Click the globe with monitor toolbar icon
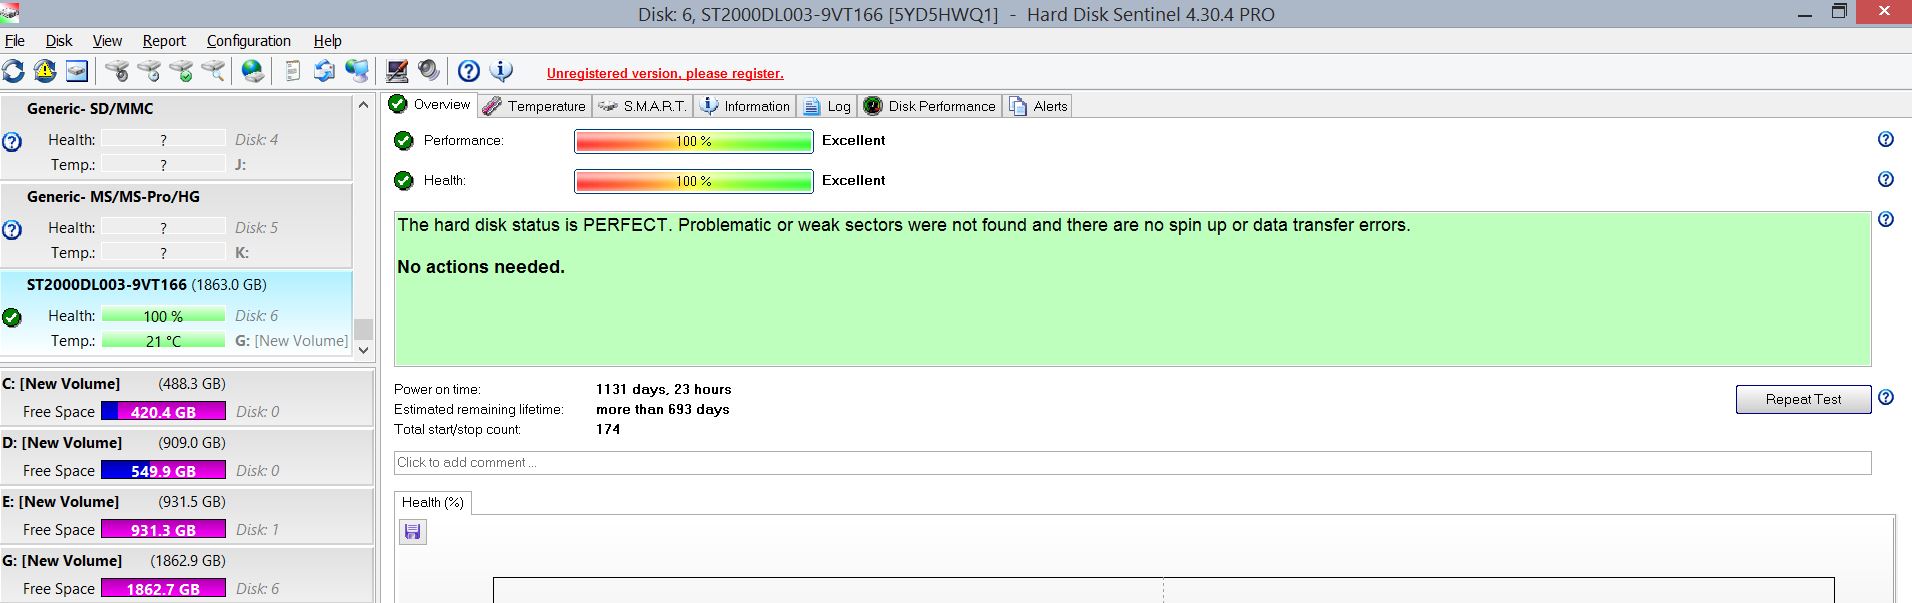Viewport: 1912px width, 603px height. (x=357, y=71)
